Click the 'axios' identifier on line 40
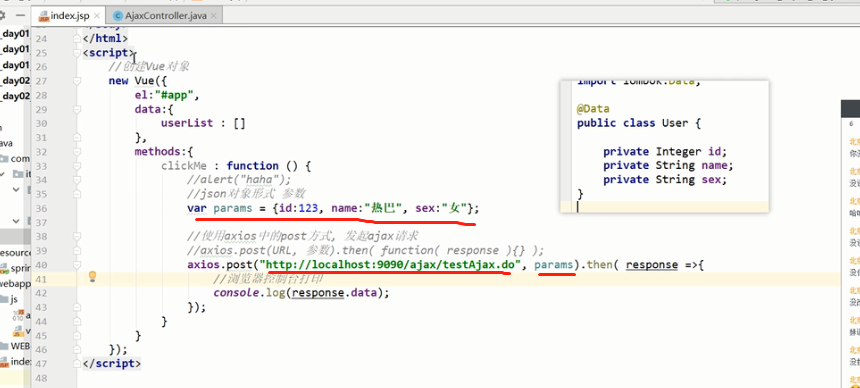The height and width of the screenshot is (388, 860). click(203, 265)
